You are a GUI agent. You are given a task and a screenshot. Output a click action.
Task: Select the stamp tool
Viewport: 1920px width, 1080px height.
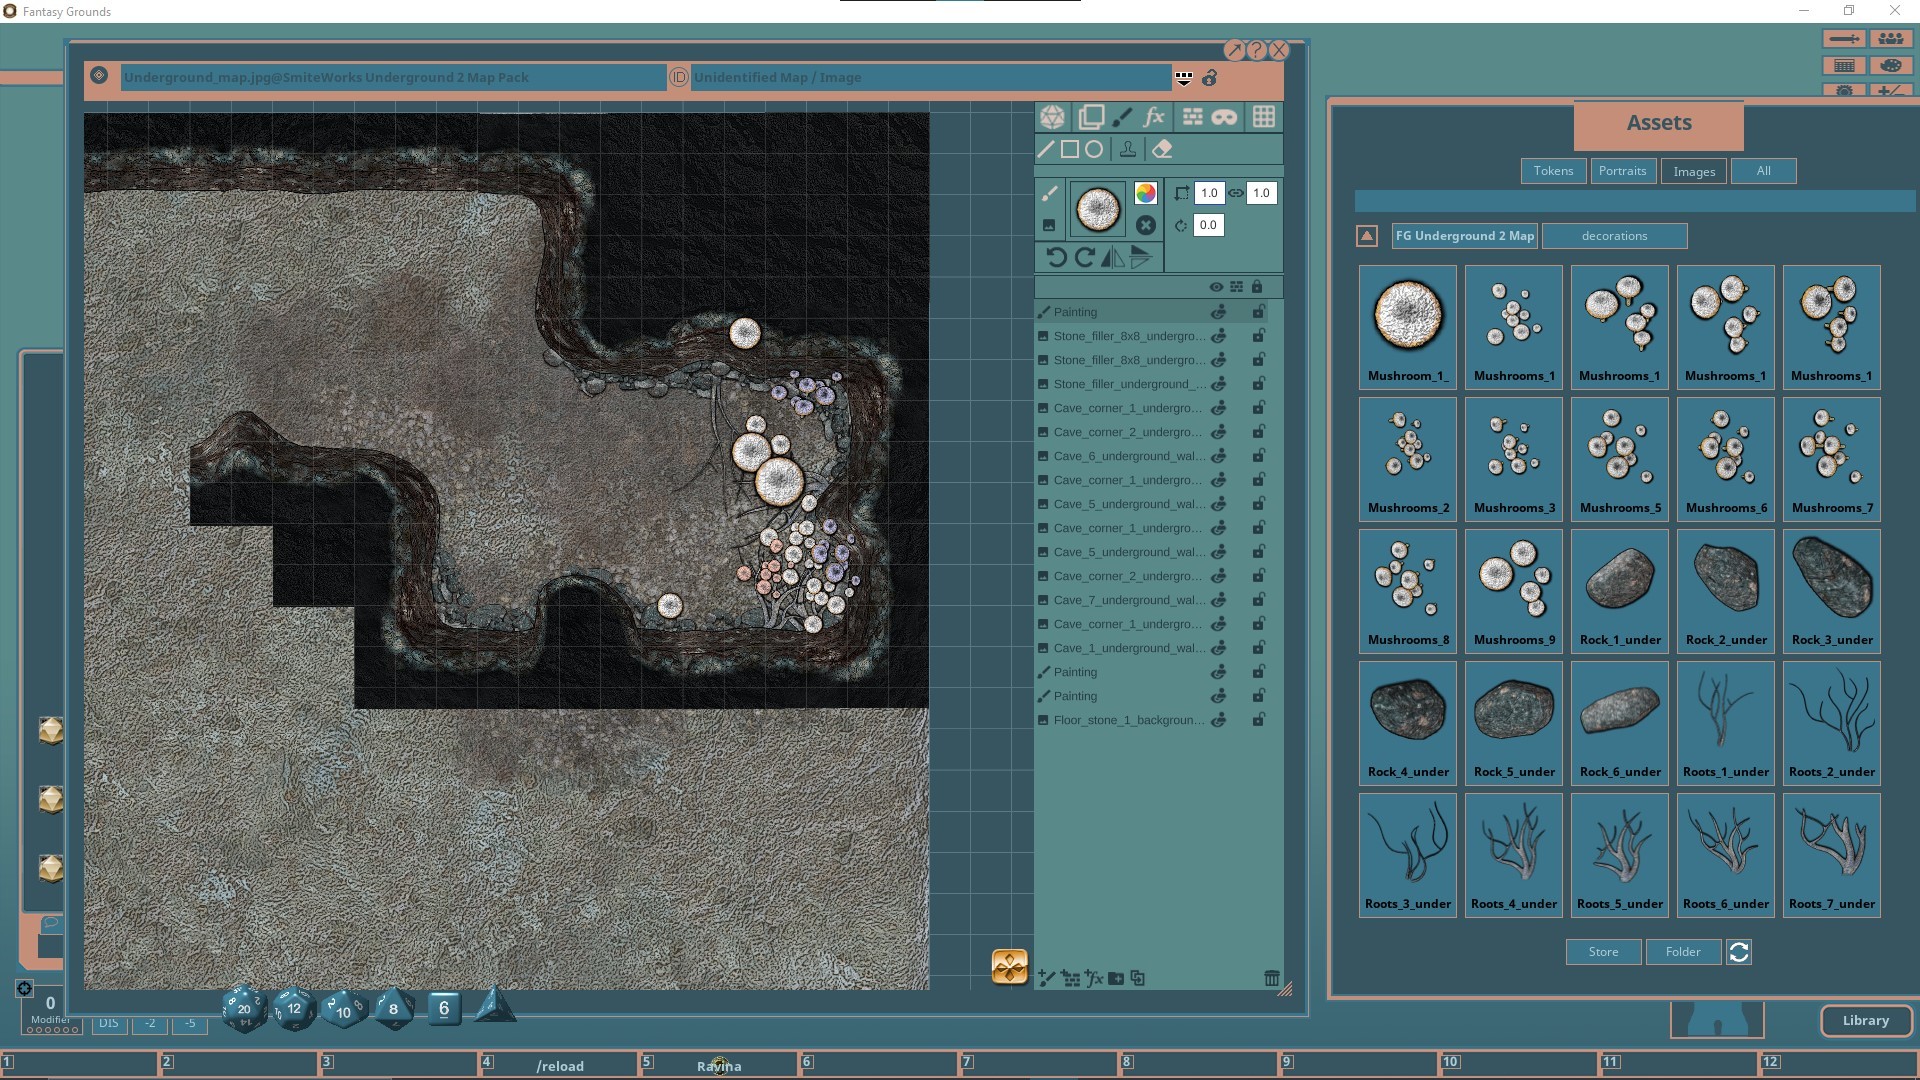pyautogui.click(x=1127, y=150)
